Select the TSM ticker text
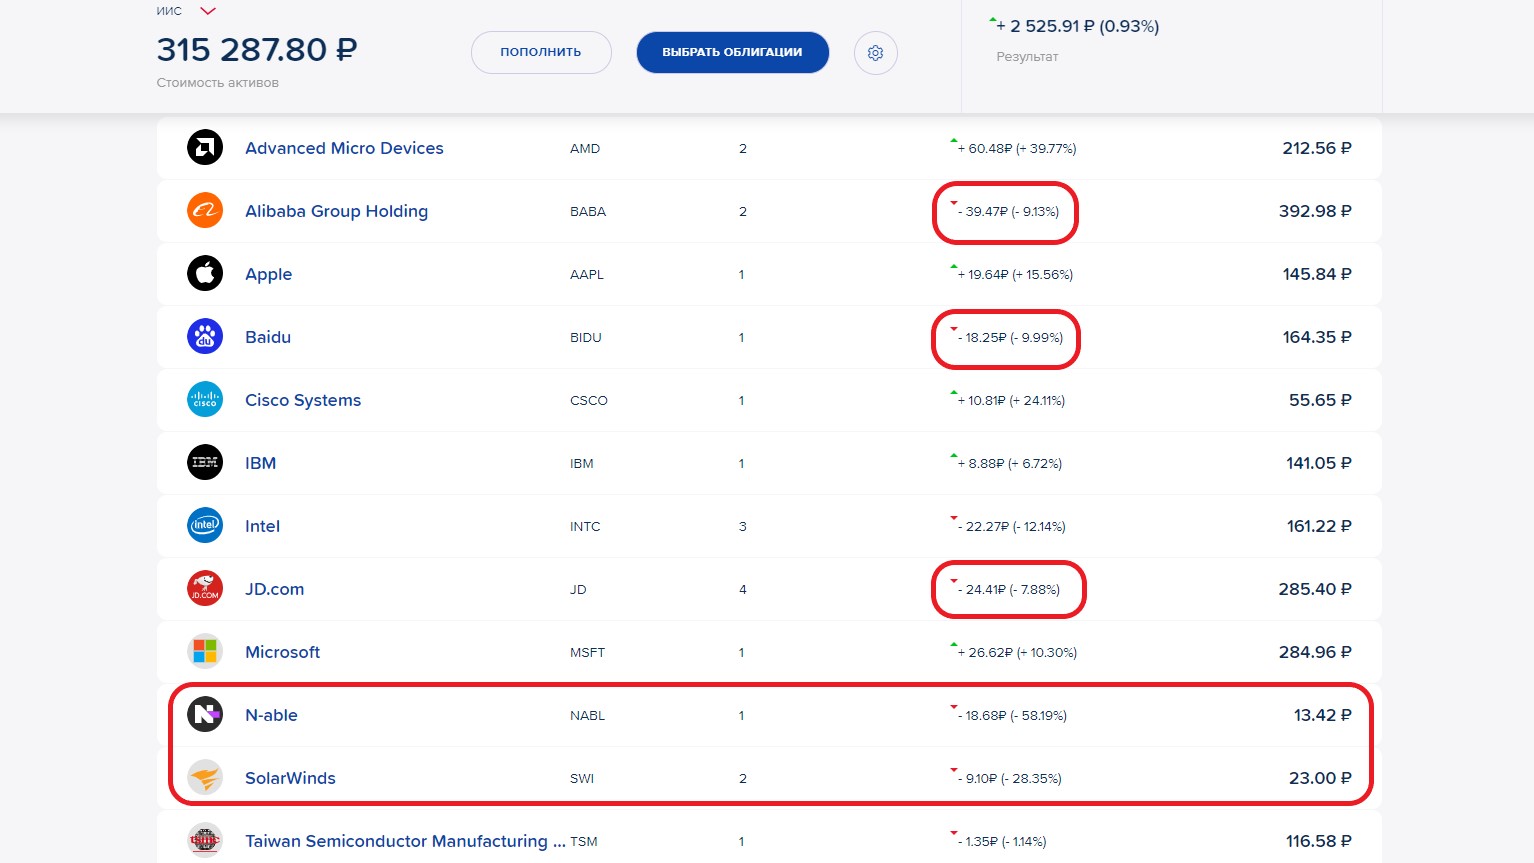 [584, 842]
